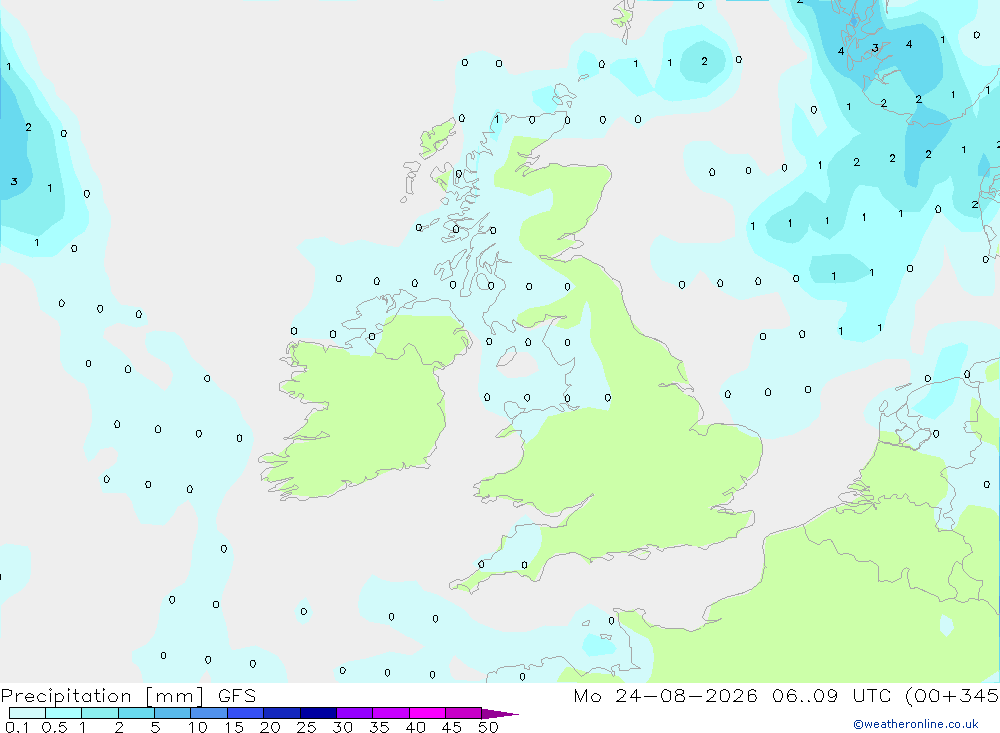Image resolution: width=1000 pixels, height=733 pixels.
Task: Click the legend value "50"
Action: [488, 727]
